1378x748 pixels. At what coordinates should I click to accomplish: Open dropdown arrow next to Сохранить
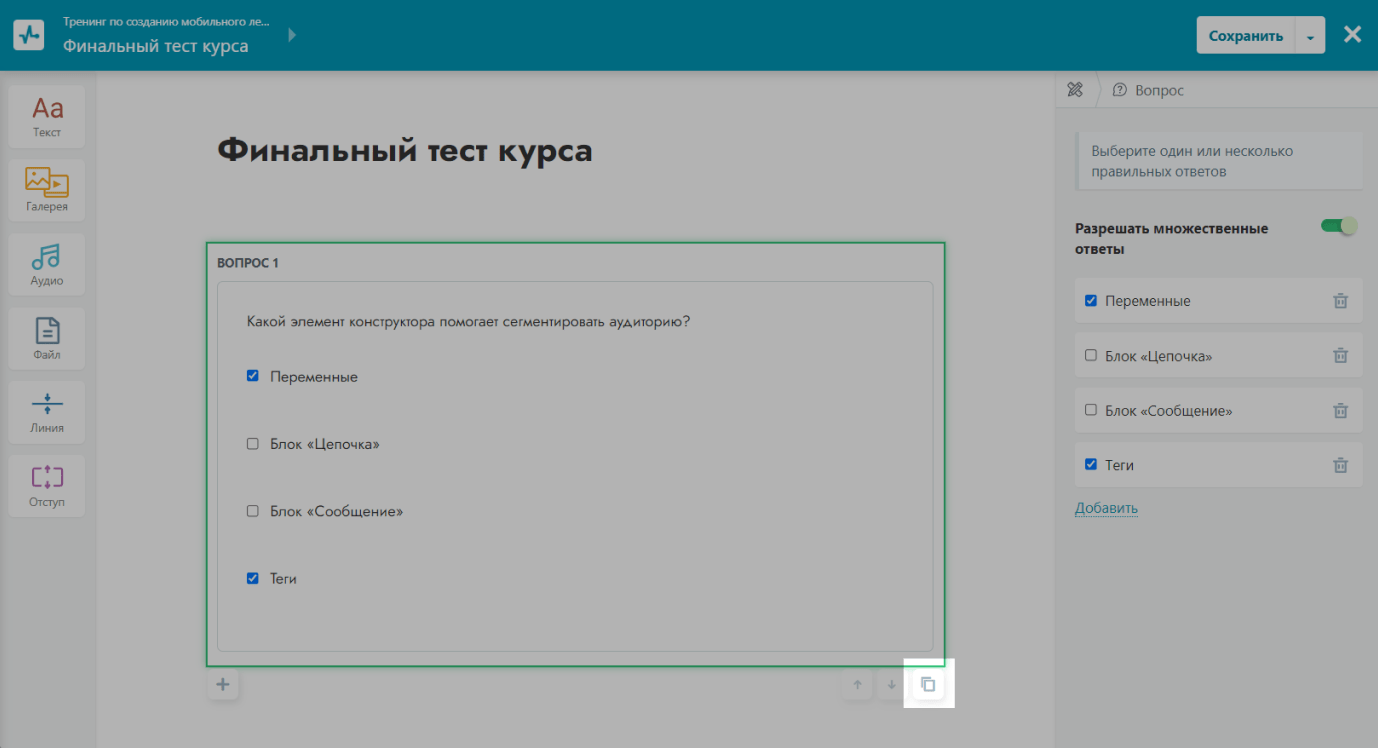1310,36
